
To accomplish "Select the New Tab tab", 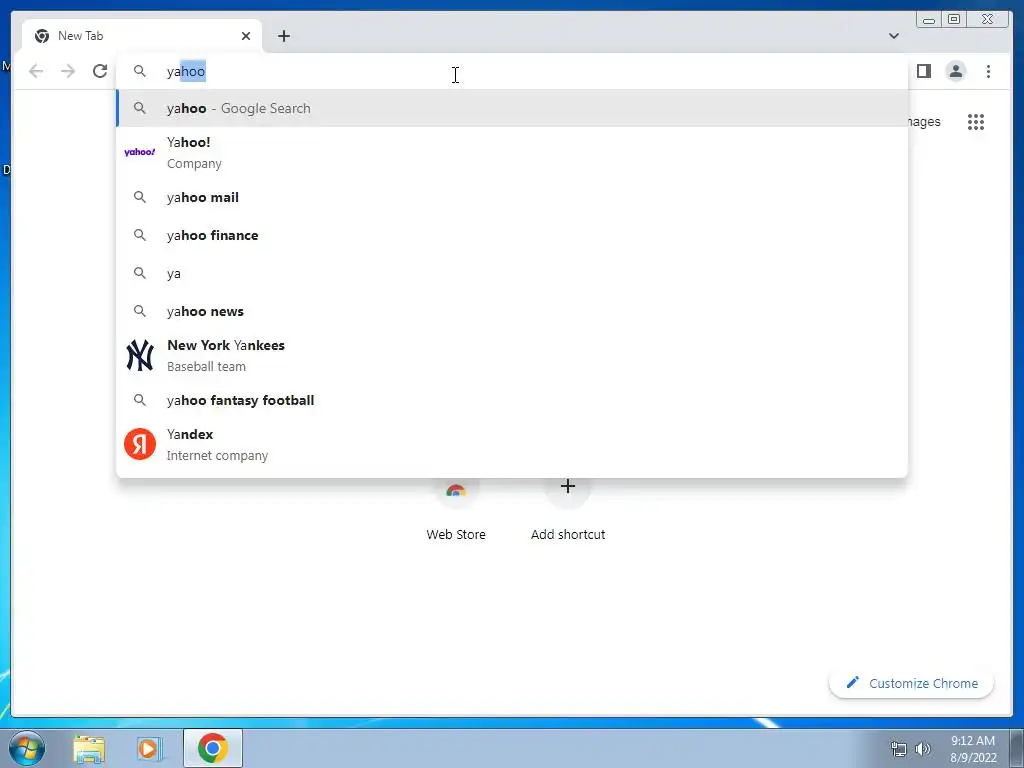I will point(142,36).
